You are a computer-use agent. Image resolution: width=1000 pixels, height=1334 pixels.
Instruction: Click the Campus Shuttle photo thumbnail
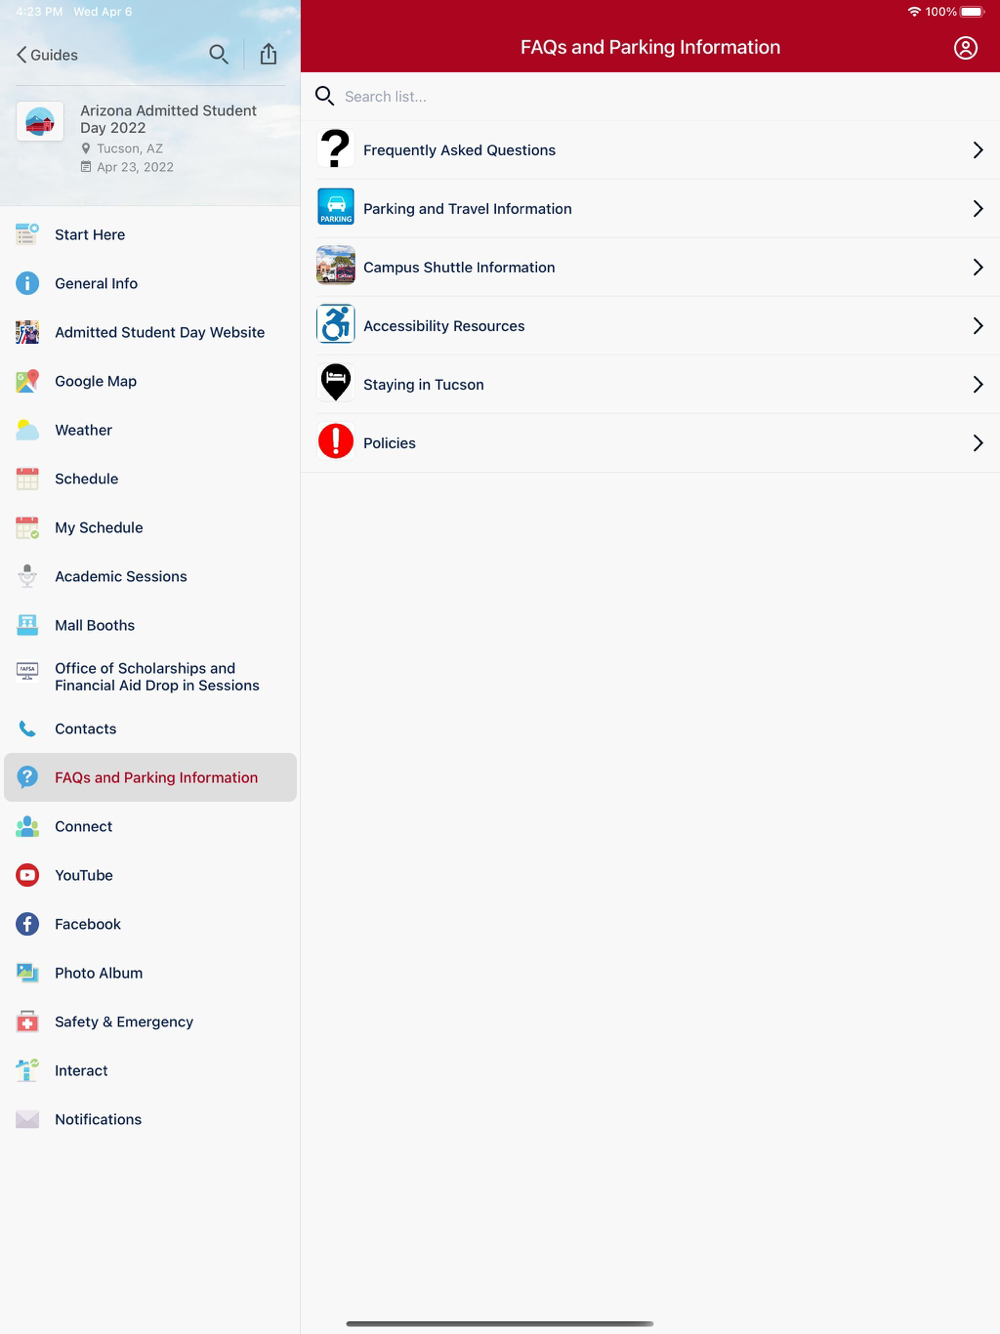point(336,265)
